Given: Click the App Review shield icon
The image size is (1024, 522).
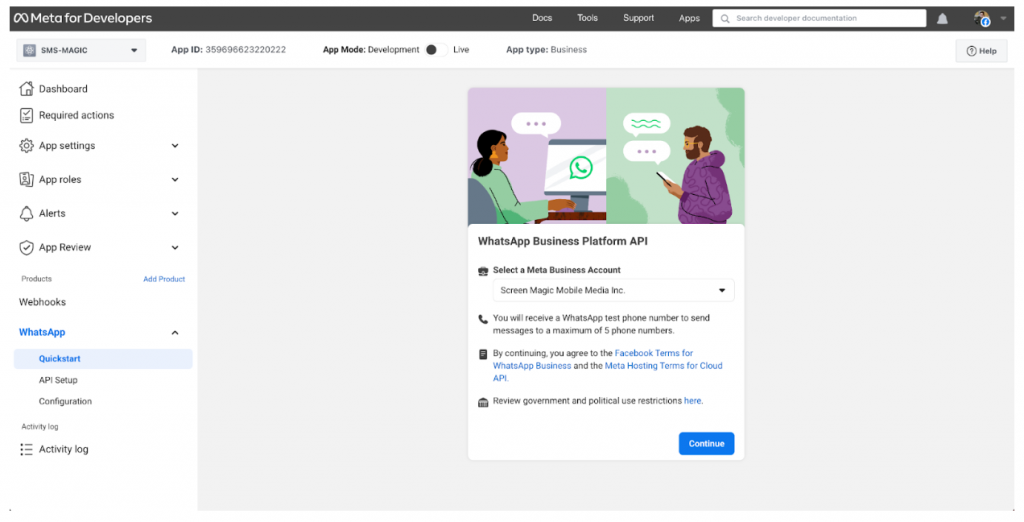Looking at the screenshot, I should coord(26,248).
